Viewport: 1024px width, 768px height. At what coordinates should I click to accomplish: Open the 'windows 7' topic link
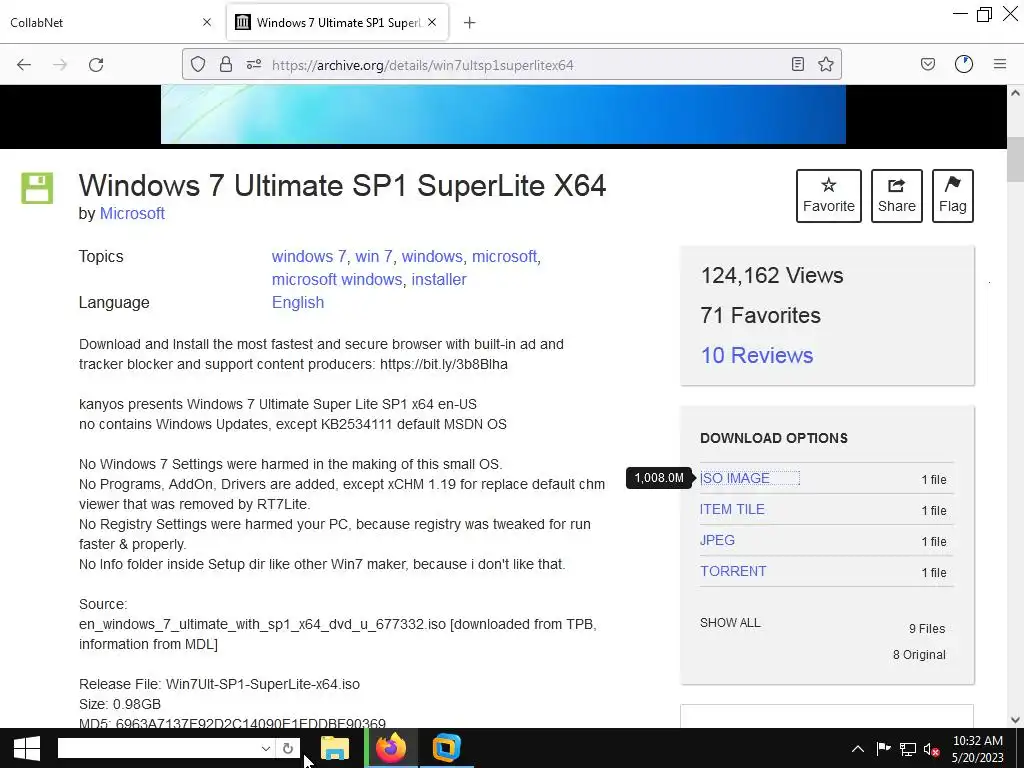[309, 256]
